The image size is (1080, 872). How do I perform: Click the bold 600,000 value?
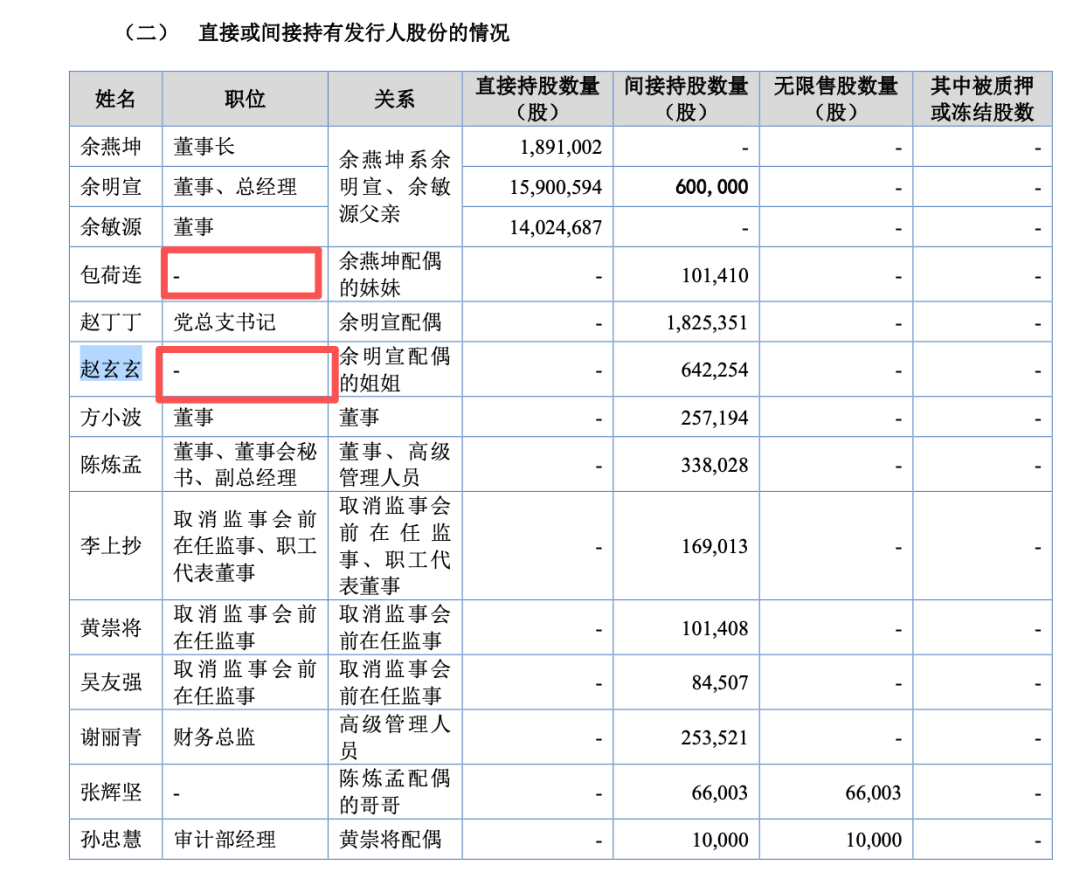coord(712,187)
